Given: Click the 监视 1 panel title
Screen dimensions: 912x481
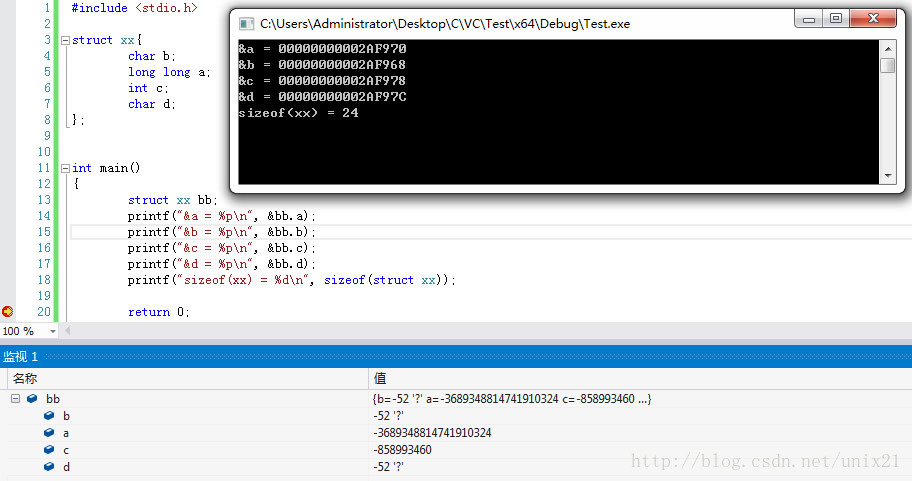Looking at the screenshot, I should tap(21, 357).
